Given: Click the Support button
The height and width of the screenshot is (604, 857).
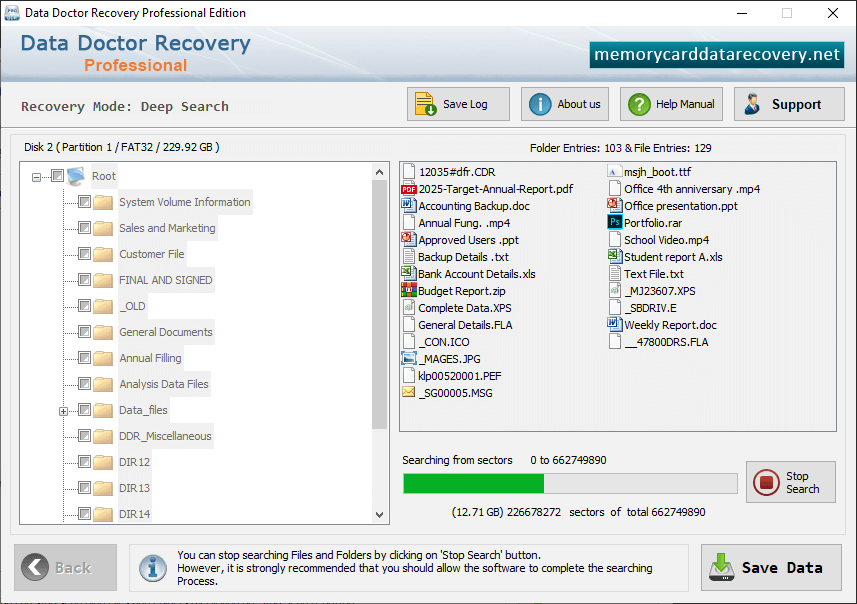Looking at the screenshot, I should [789, 104].
